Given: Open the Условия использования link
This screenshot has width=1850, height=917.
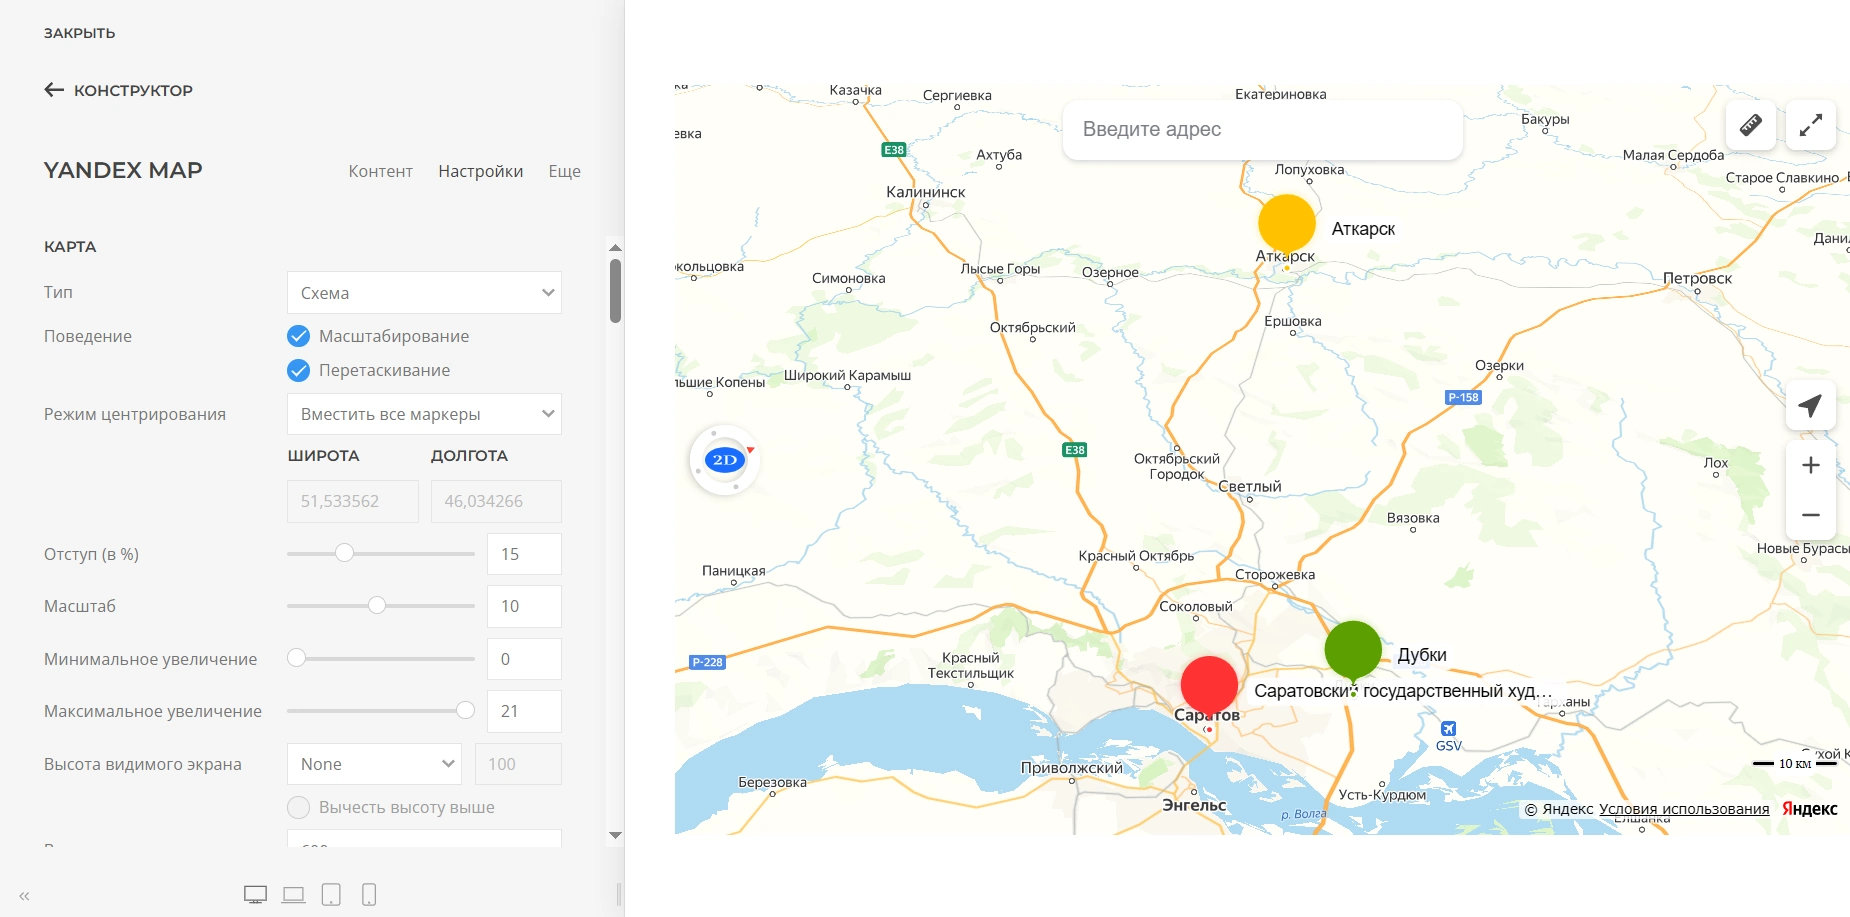Looking at the screenshot, I should [1684, 809].
